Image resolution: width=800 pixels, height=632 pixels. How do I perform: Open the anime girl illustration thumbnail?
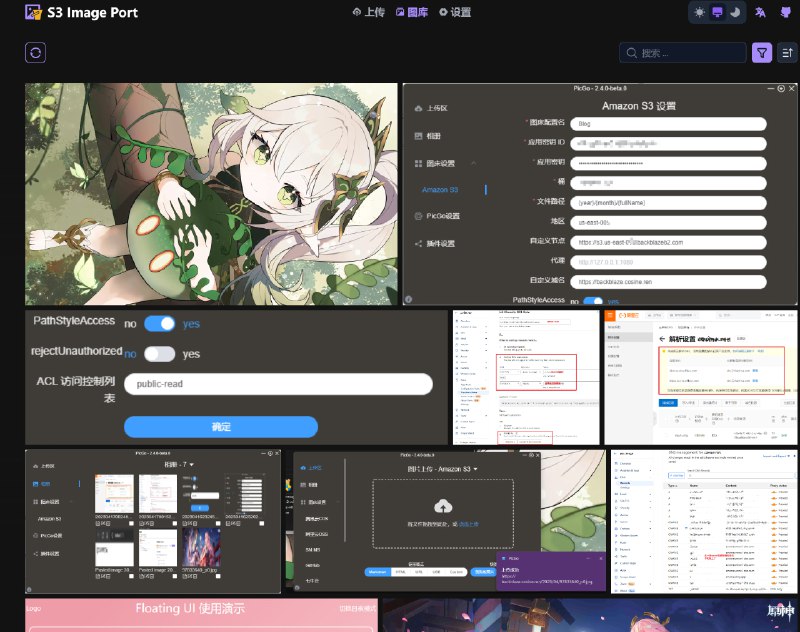click(x=211, y=194)
